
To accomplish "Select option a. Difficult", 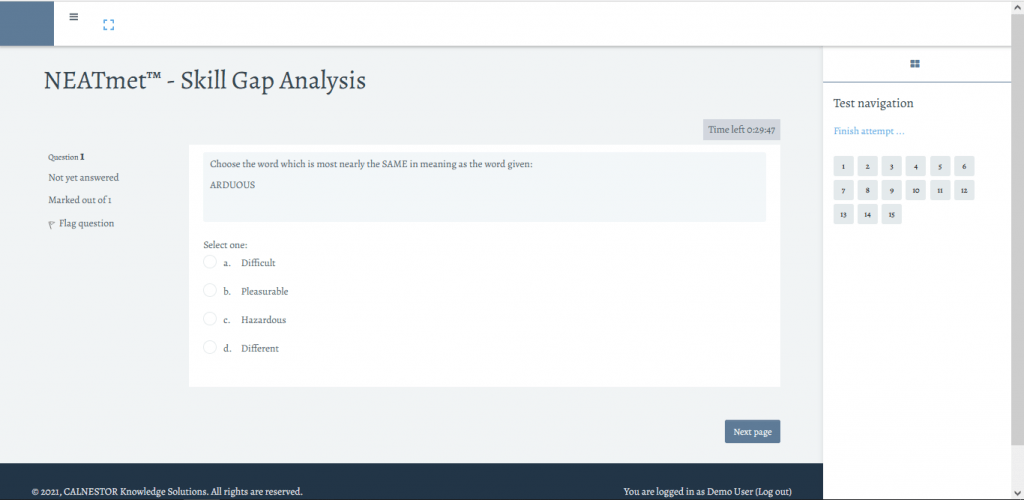I will [210, 262].
